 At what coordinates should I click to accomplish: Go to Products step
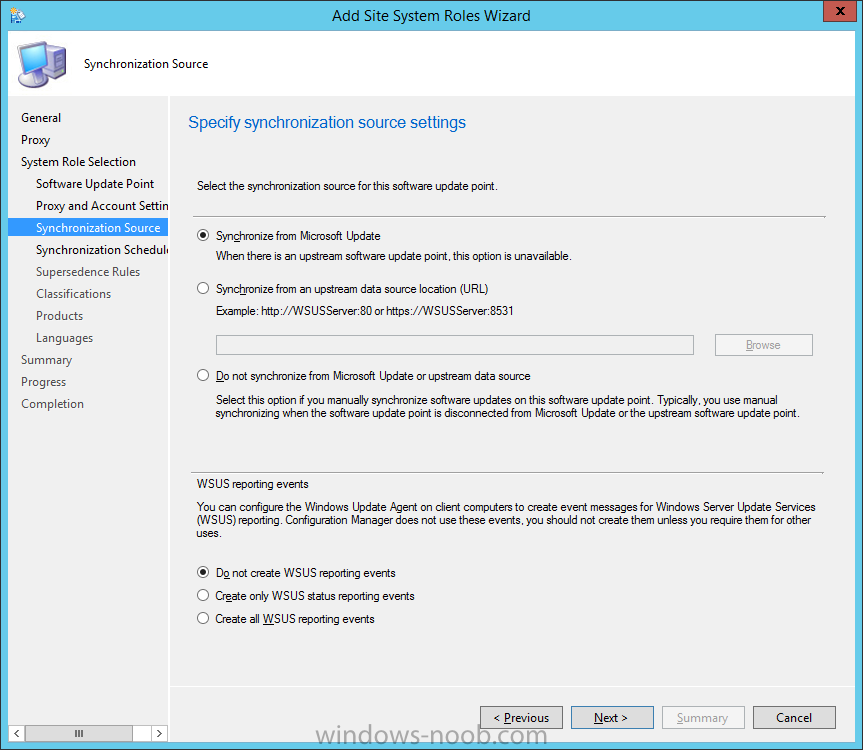pos(59,316)
